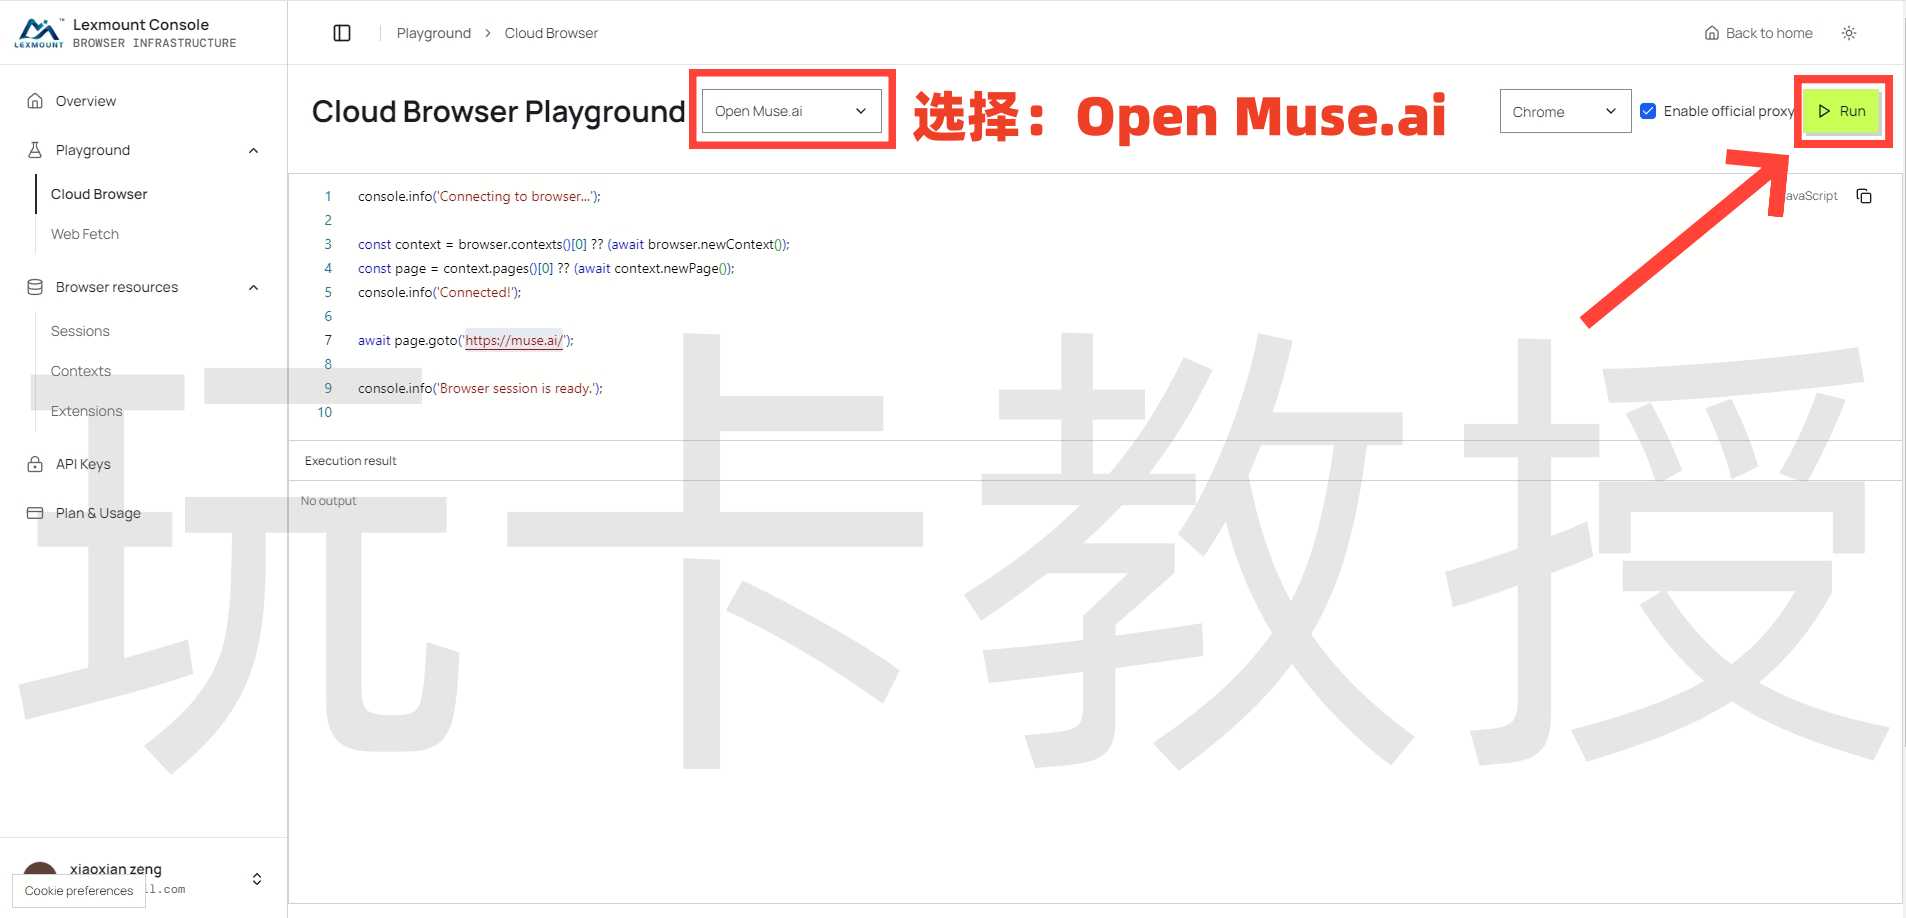Click the Execution result header
The width and height of the screenshot is (1906, 918).
click(x=351, y=461)
